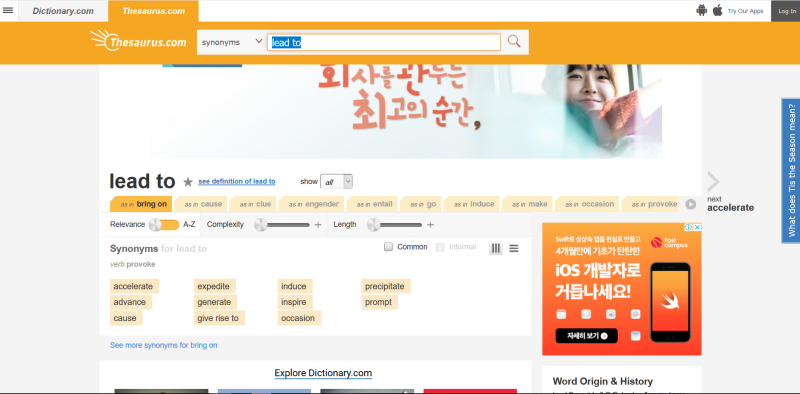The width and height of the screenshot is (800, 394).
Task: Click the Android app icon
Action: click(702, 10)
